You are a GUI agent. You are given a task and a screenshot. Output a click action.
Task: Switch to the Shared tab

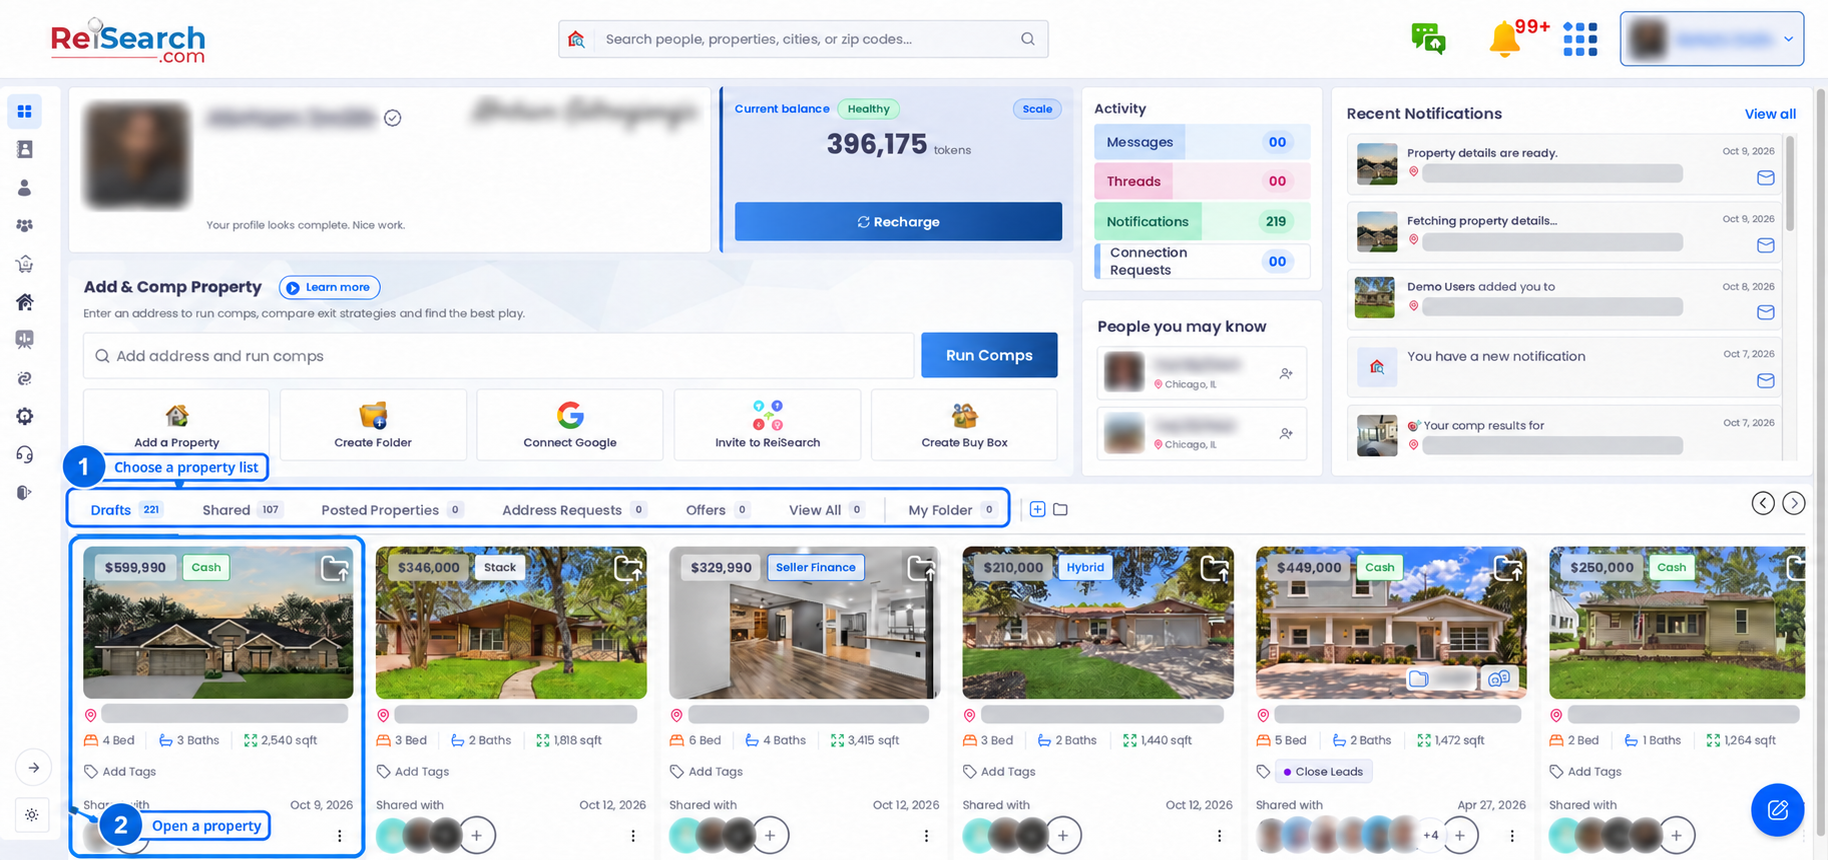242,510
